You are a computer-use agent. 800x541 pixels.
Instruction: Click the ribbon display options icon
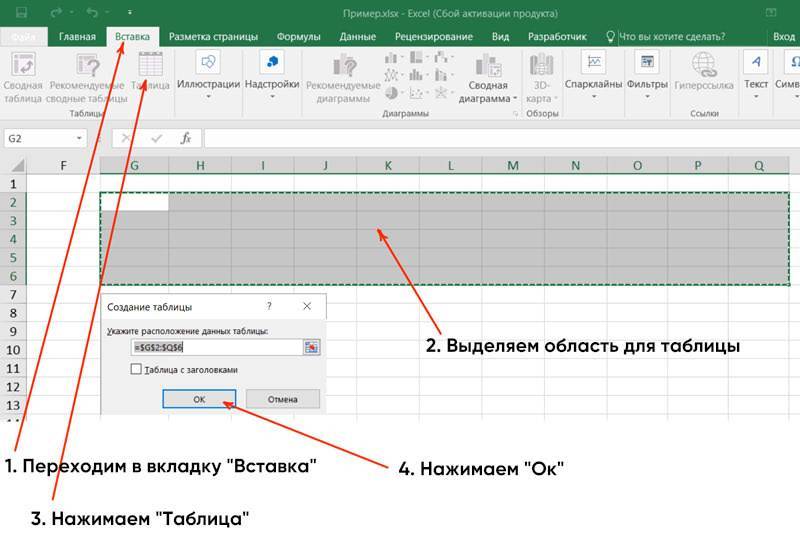pos(771,13)
